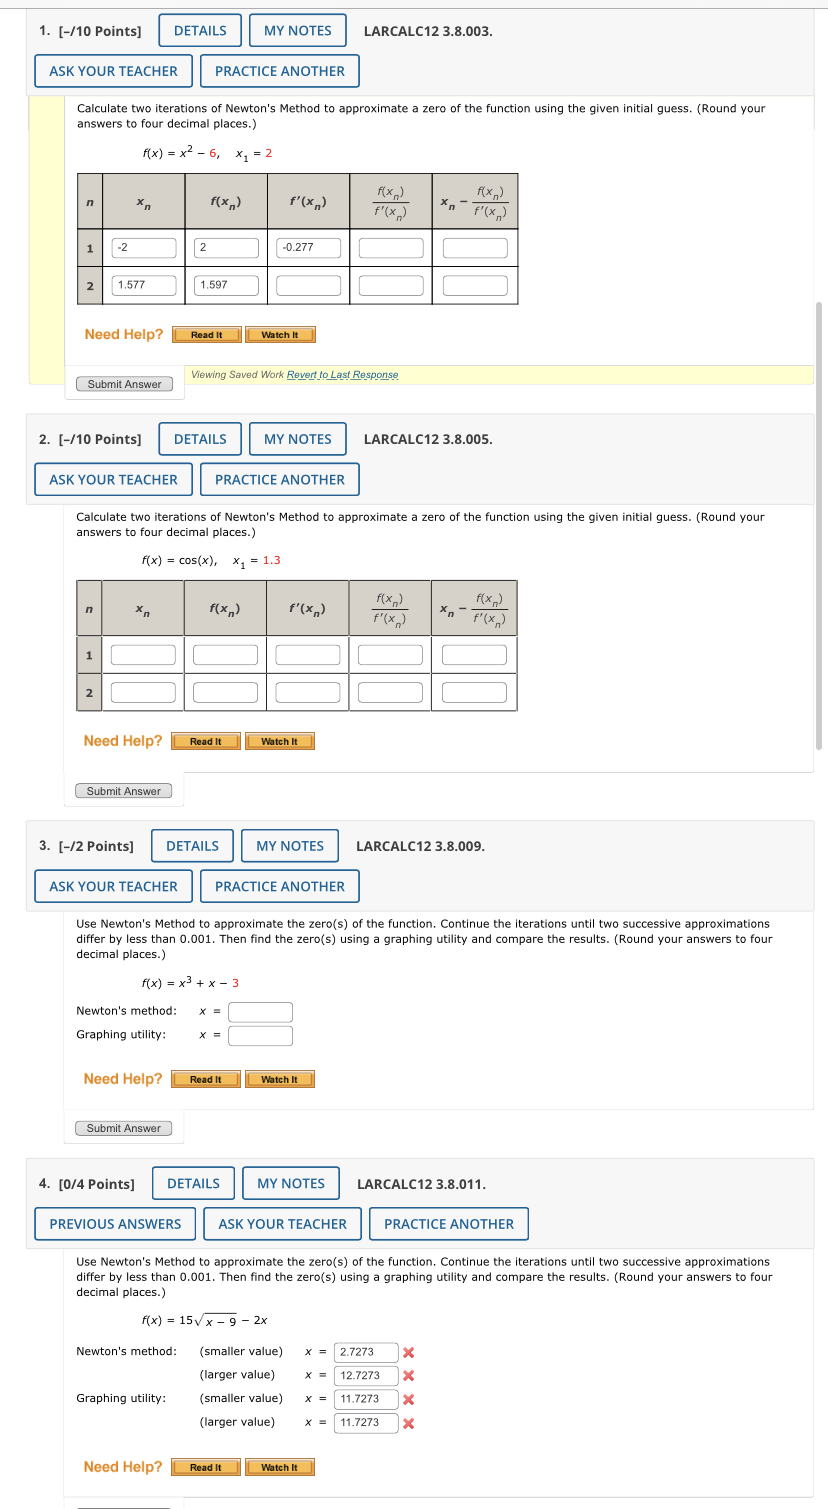Viewport: 828px width, 1509px height.
Task: Open MY NOTES for question 1
Action: coord(297,30)
